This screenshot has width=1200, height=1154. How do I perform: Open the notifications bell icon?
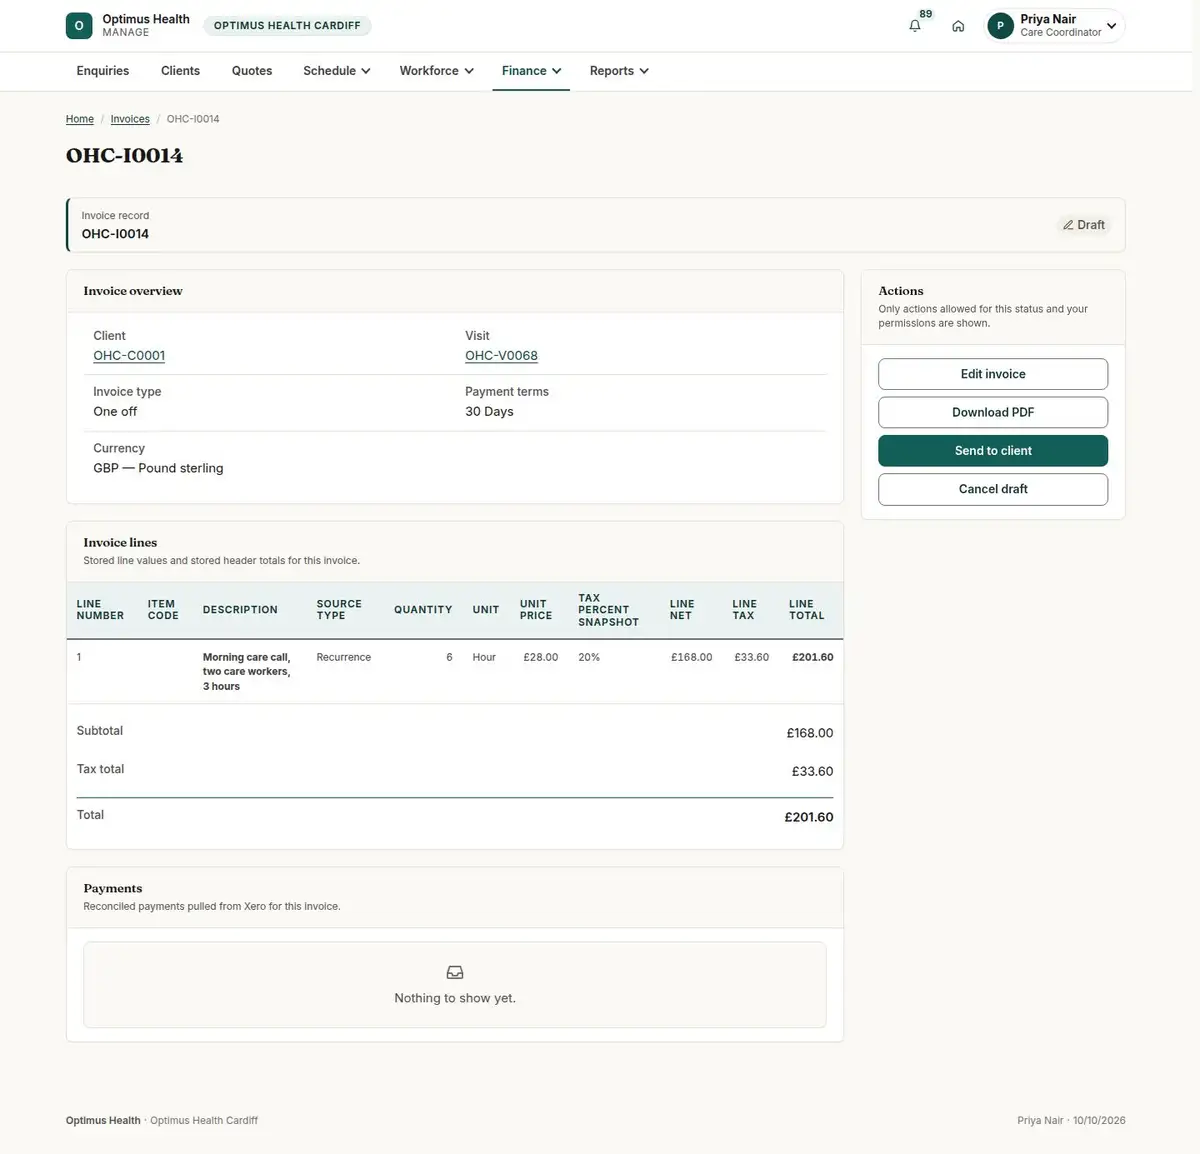pyautogui.click(x=914, y=26)
